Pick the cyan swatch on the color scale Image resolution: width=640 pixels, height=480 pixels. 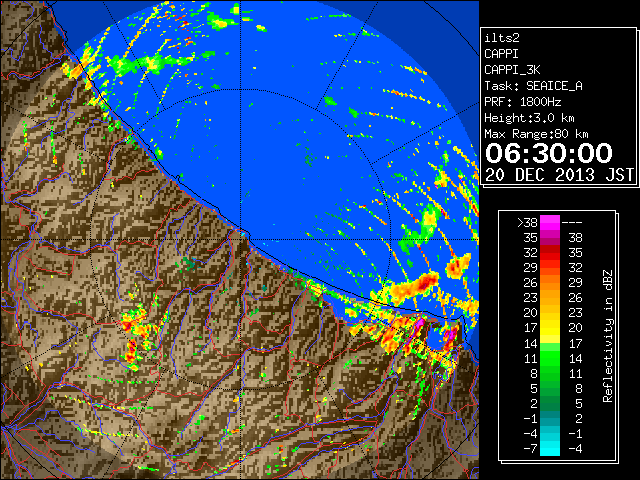click(550, 448)
